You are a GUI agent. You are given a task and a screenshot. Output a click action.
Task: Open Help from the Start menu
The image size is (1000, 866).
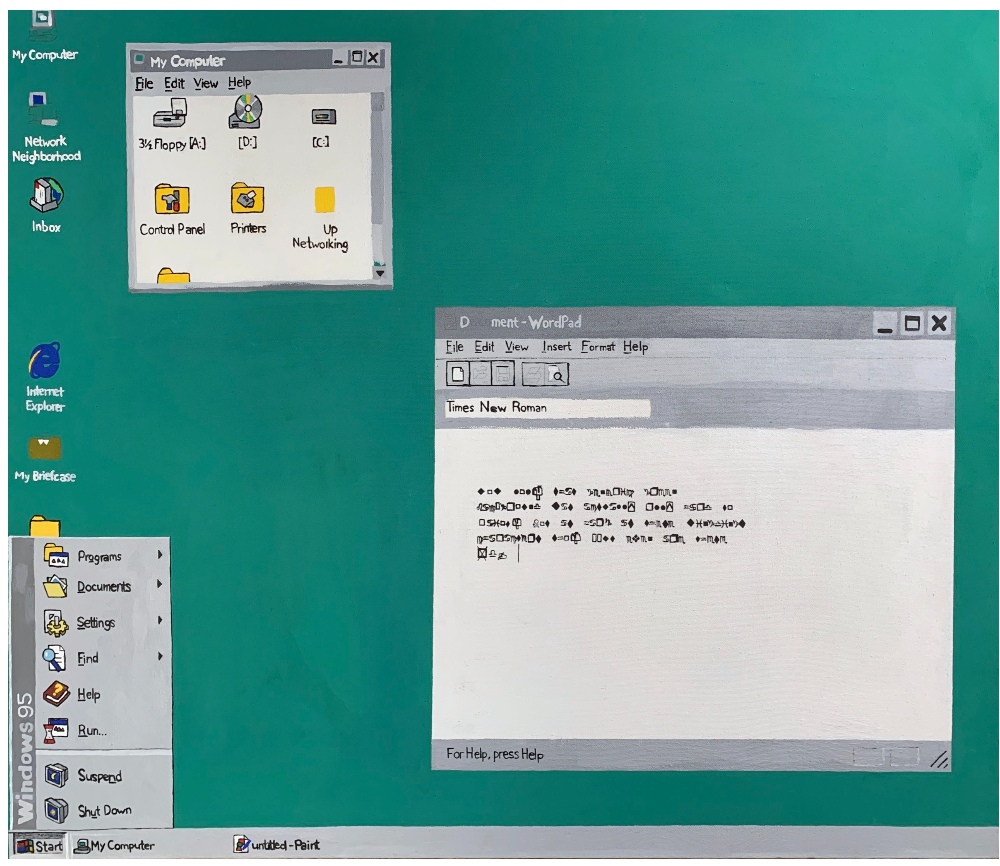click(102, 693)
